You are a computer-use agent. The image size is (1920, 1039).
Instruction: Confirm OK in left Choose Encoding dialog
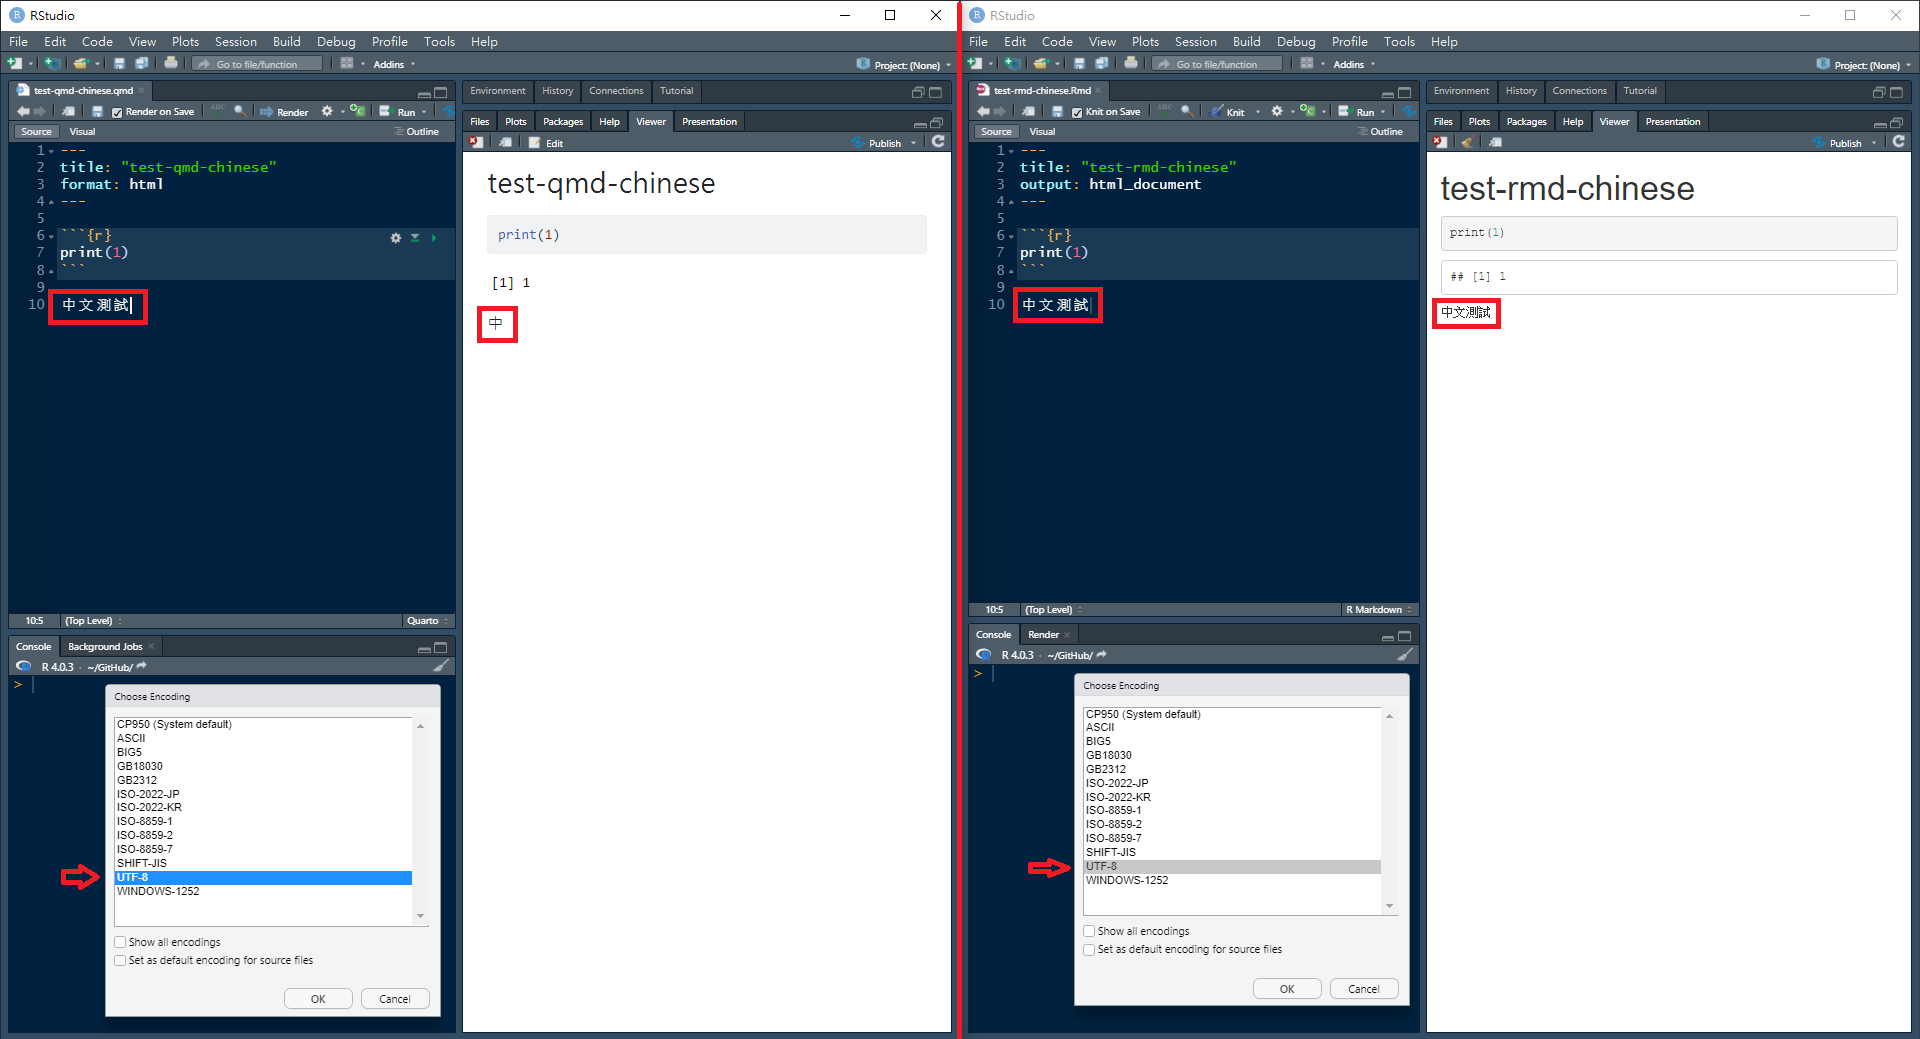pyautogui.click(x=318, y=999)
